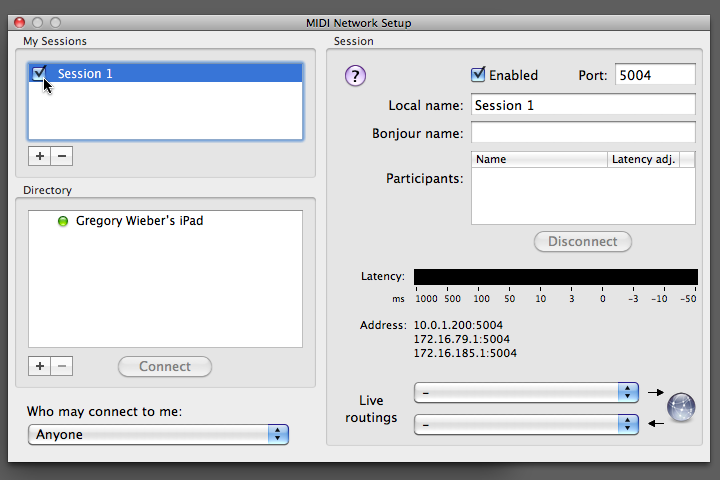Image resolution: width=720 pixels, height=480 pixels.
Task: Uncheck the Session 1 checkbox in My Sessions
Action: (x=39, y=73)
